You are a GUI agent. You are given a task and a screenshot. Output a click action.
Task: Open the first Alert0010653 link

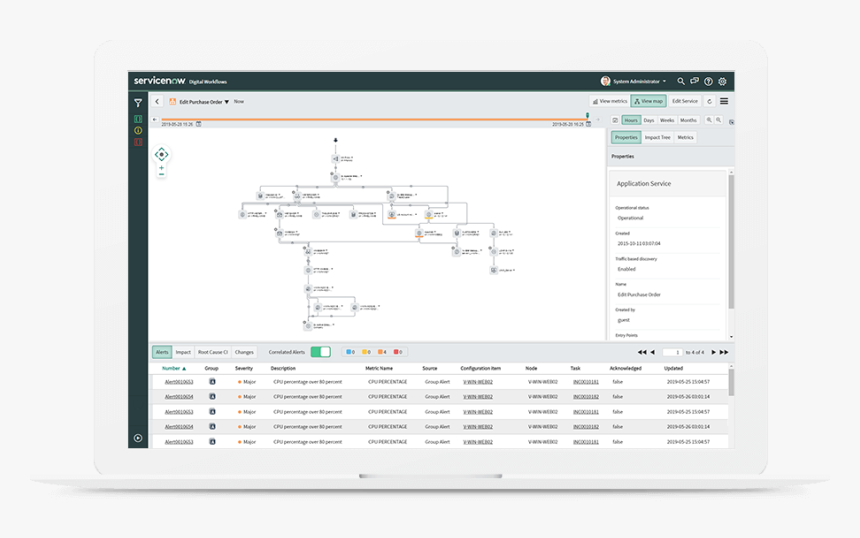tap(179, 381)
